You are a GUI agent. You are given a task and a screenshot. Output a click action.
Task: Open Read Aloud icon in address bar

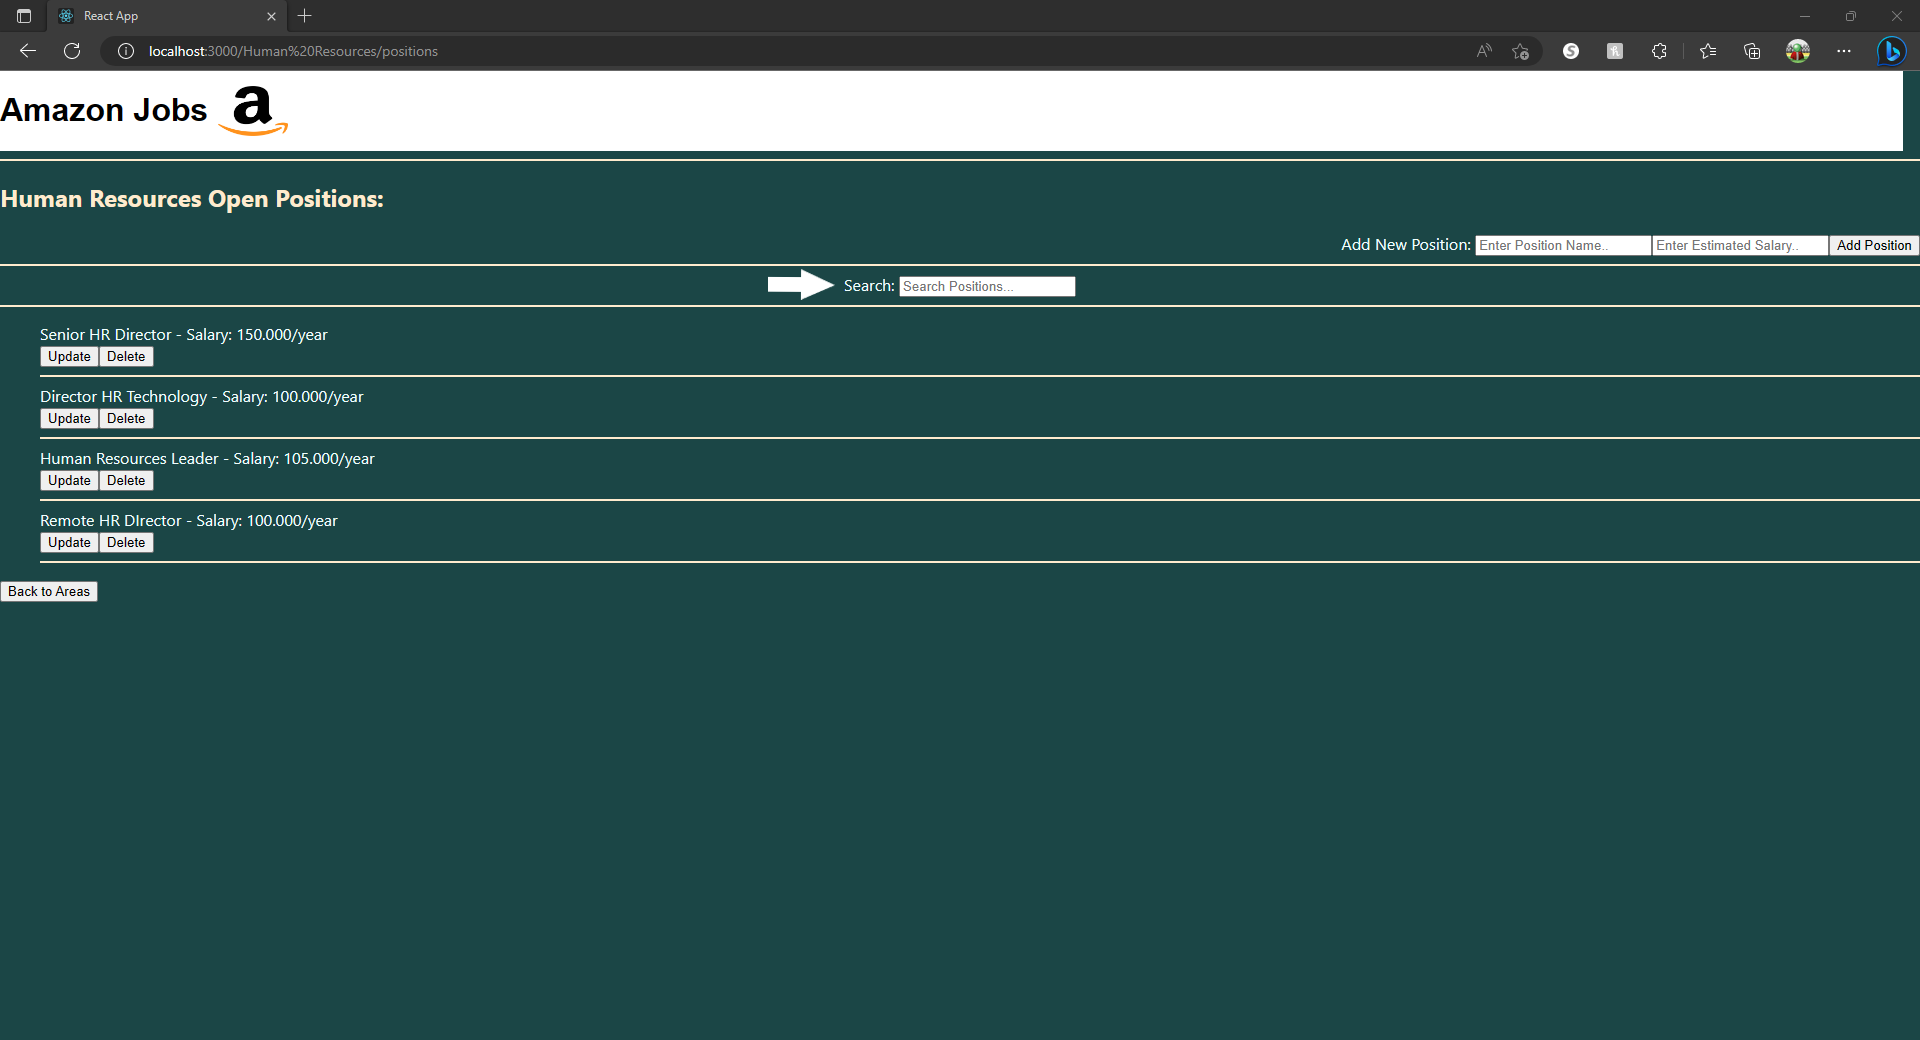point(1484,51)
